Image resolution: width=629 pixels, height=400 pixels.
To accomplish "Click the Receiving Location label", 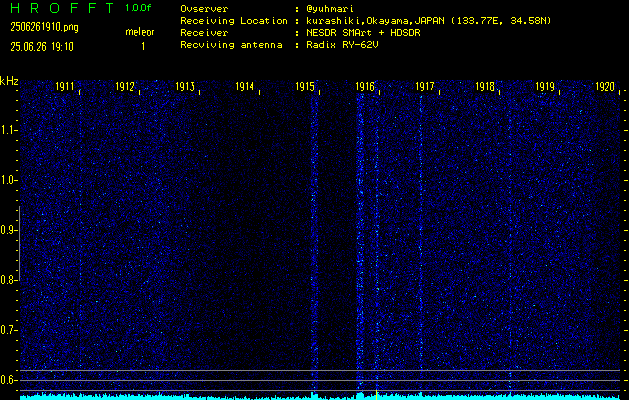I will click(234, 20).
